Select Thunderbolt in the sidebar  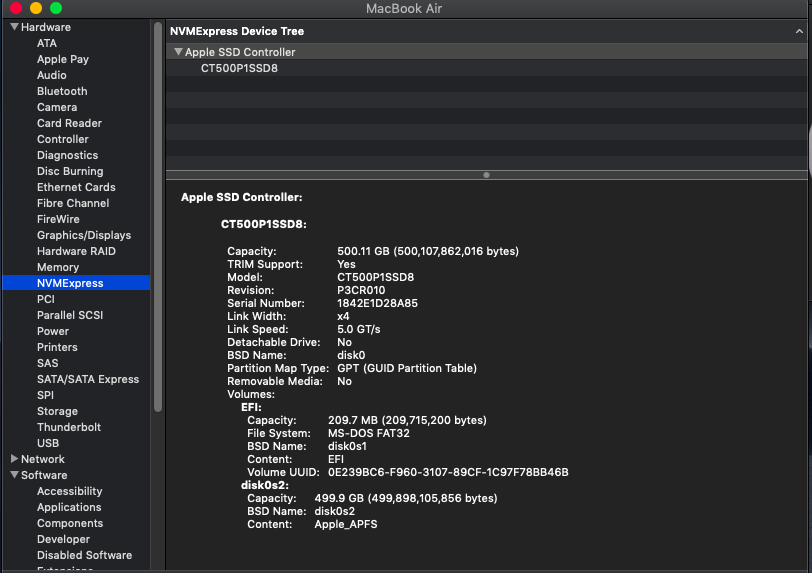click(x=69, y=427)
